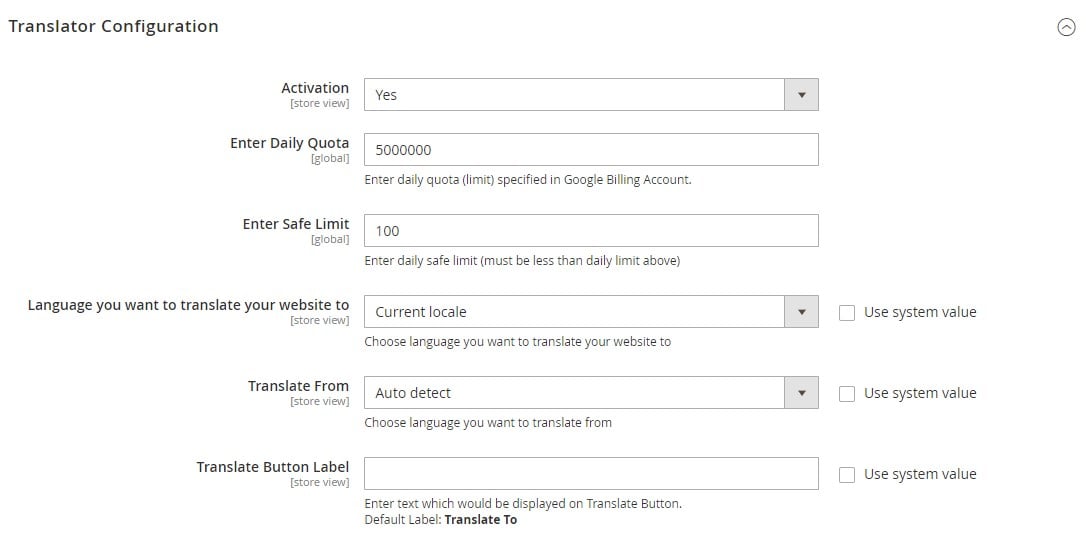Focus the Enter Safe Limit field
The image size is (1088, 538).
point(591,230)
